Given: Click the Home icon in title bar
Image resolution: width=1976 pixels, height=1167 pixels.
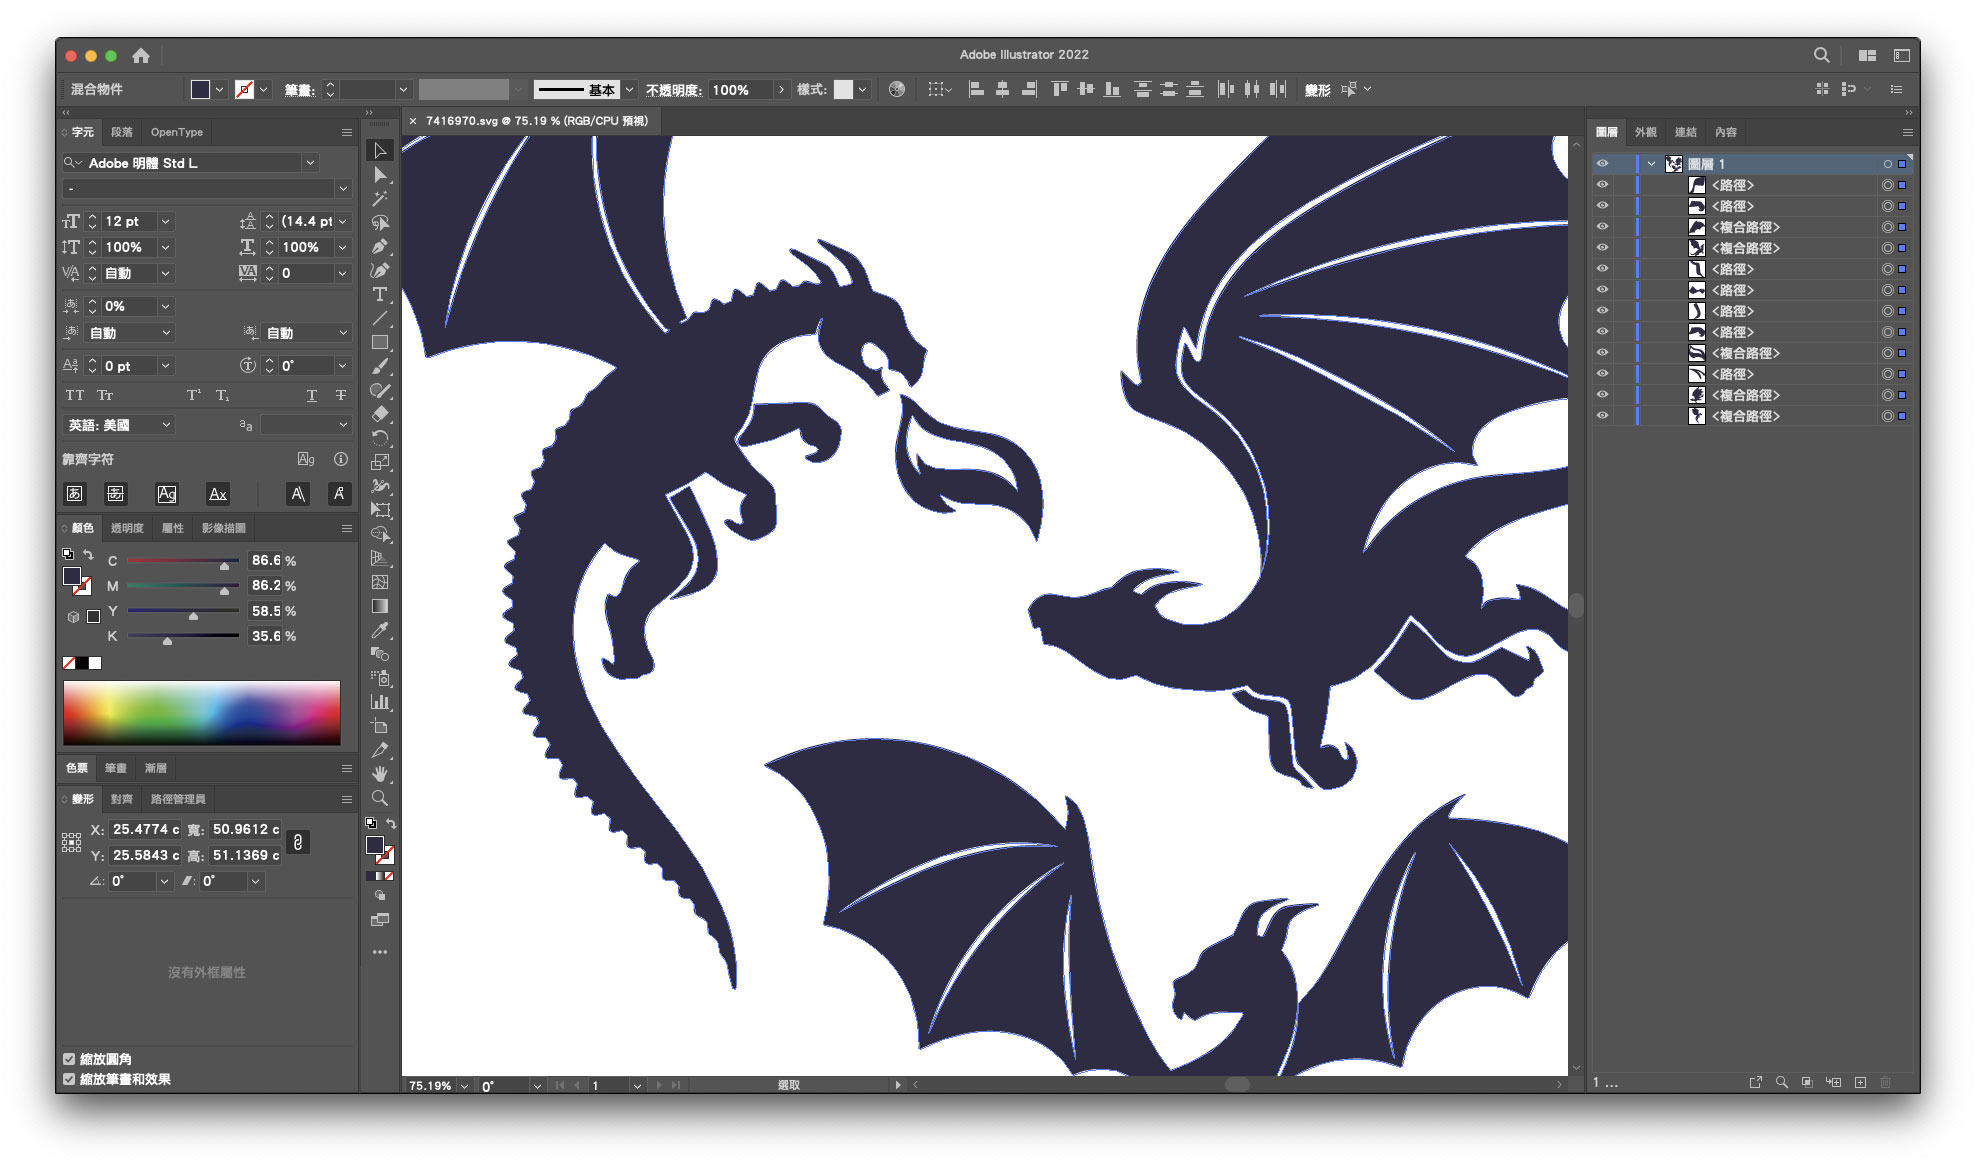Looking at the screenshot, I should (141, 56).
